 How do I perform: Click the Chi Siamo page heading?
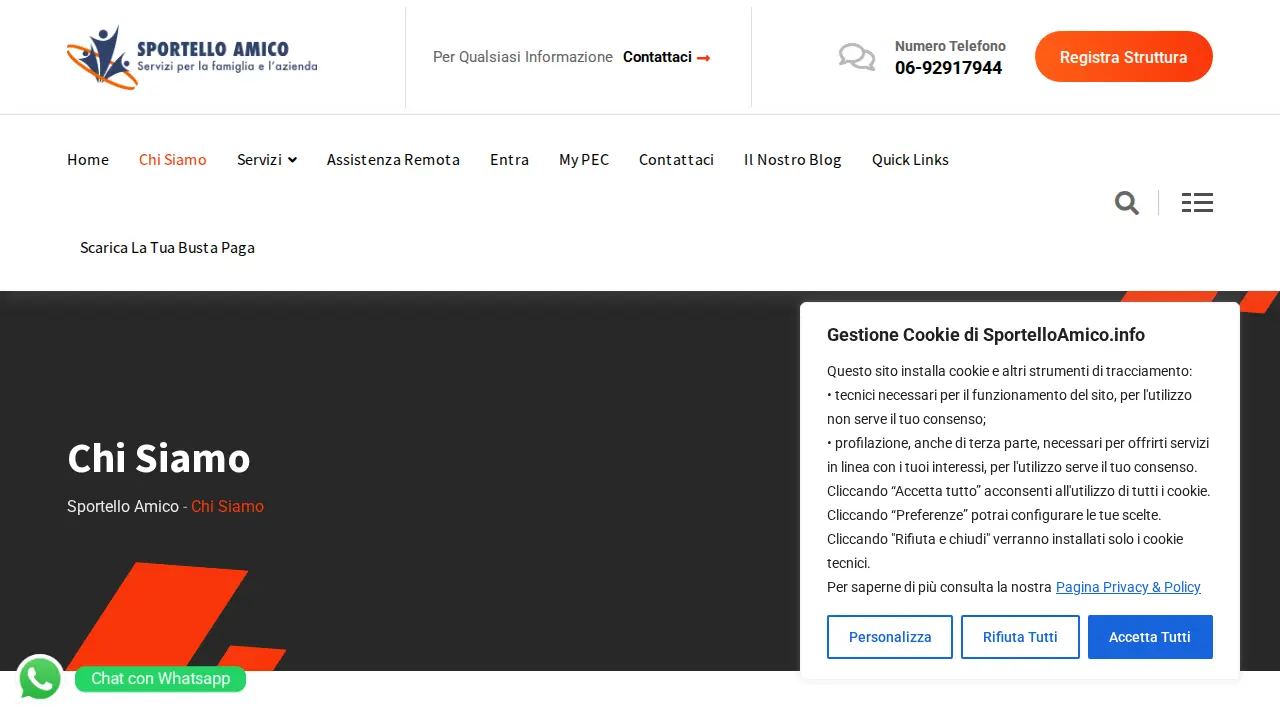click(x=159, y=458)
